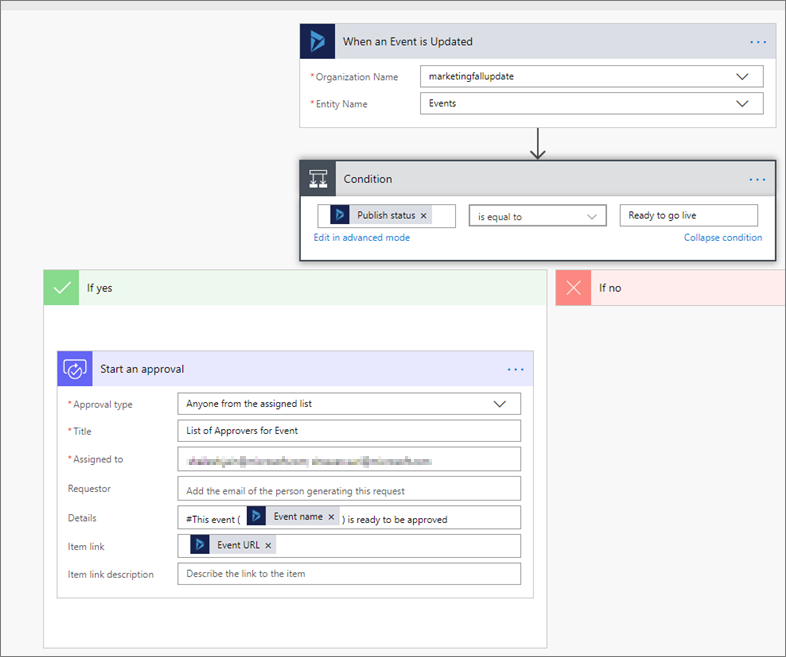786x657 pixels.
Task: Click Edit in advanced mode link
Action: (362, 238)
